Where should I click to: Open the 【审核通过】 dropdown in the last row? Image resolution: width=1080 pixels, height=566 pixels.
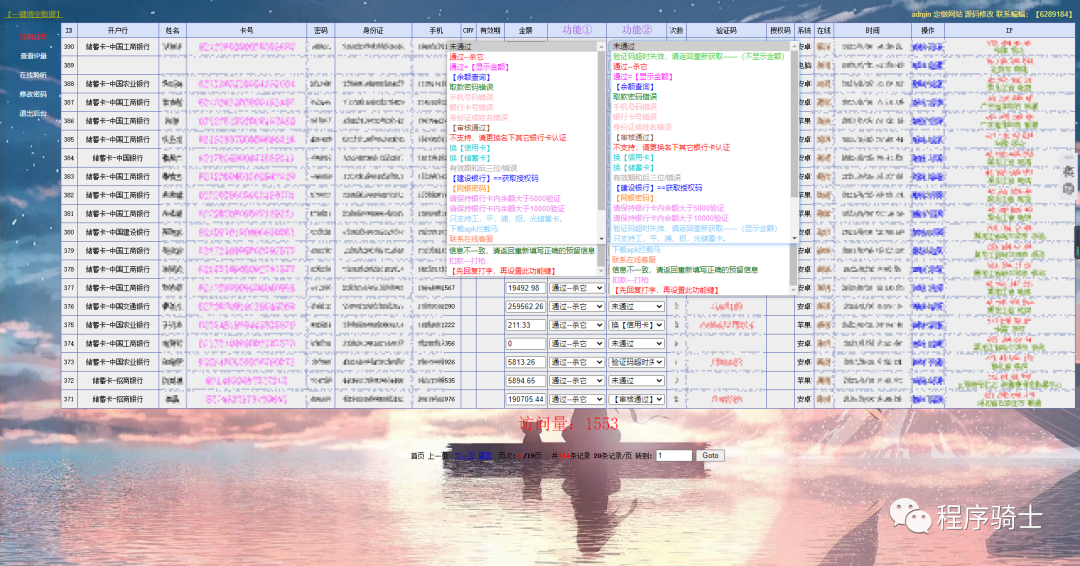tap(636, 399)
